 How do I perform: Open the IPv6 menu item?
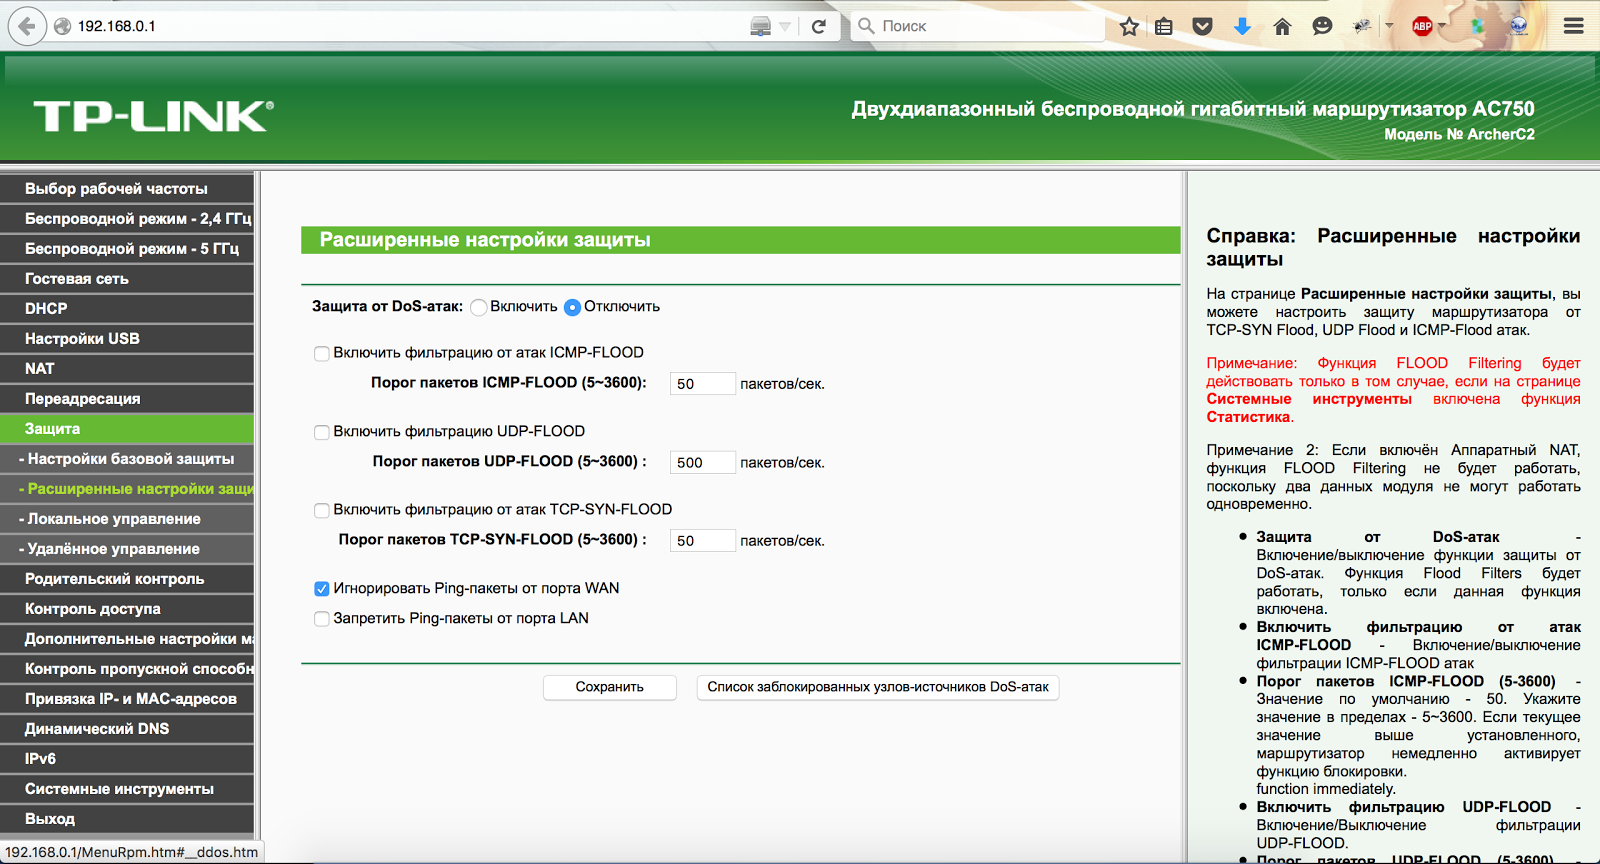(x=127, y=758)
